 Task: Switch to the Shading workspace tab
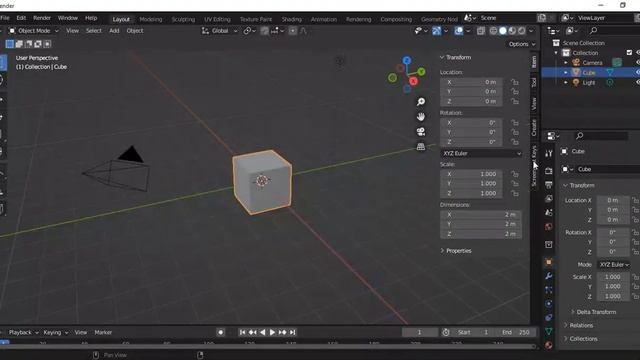click(x=291, y=19)
